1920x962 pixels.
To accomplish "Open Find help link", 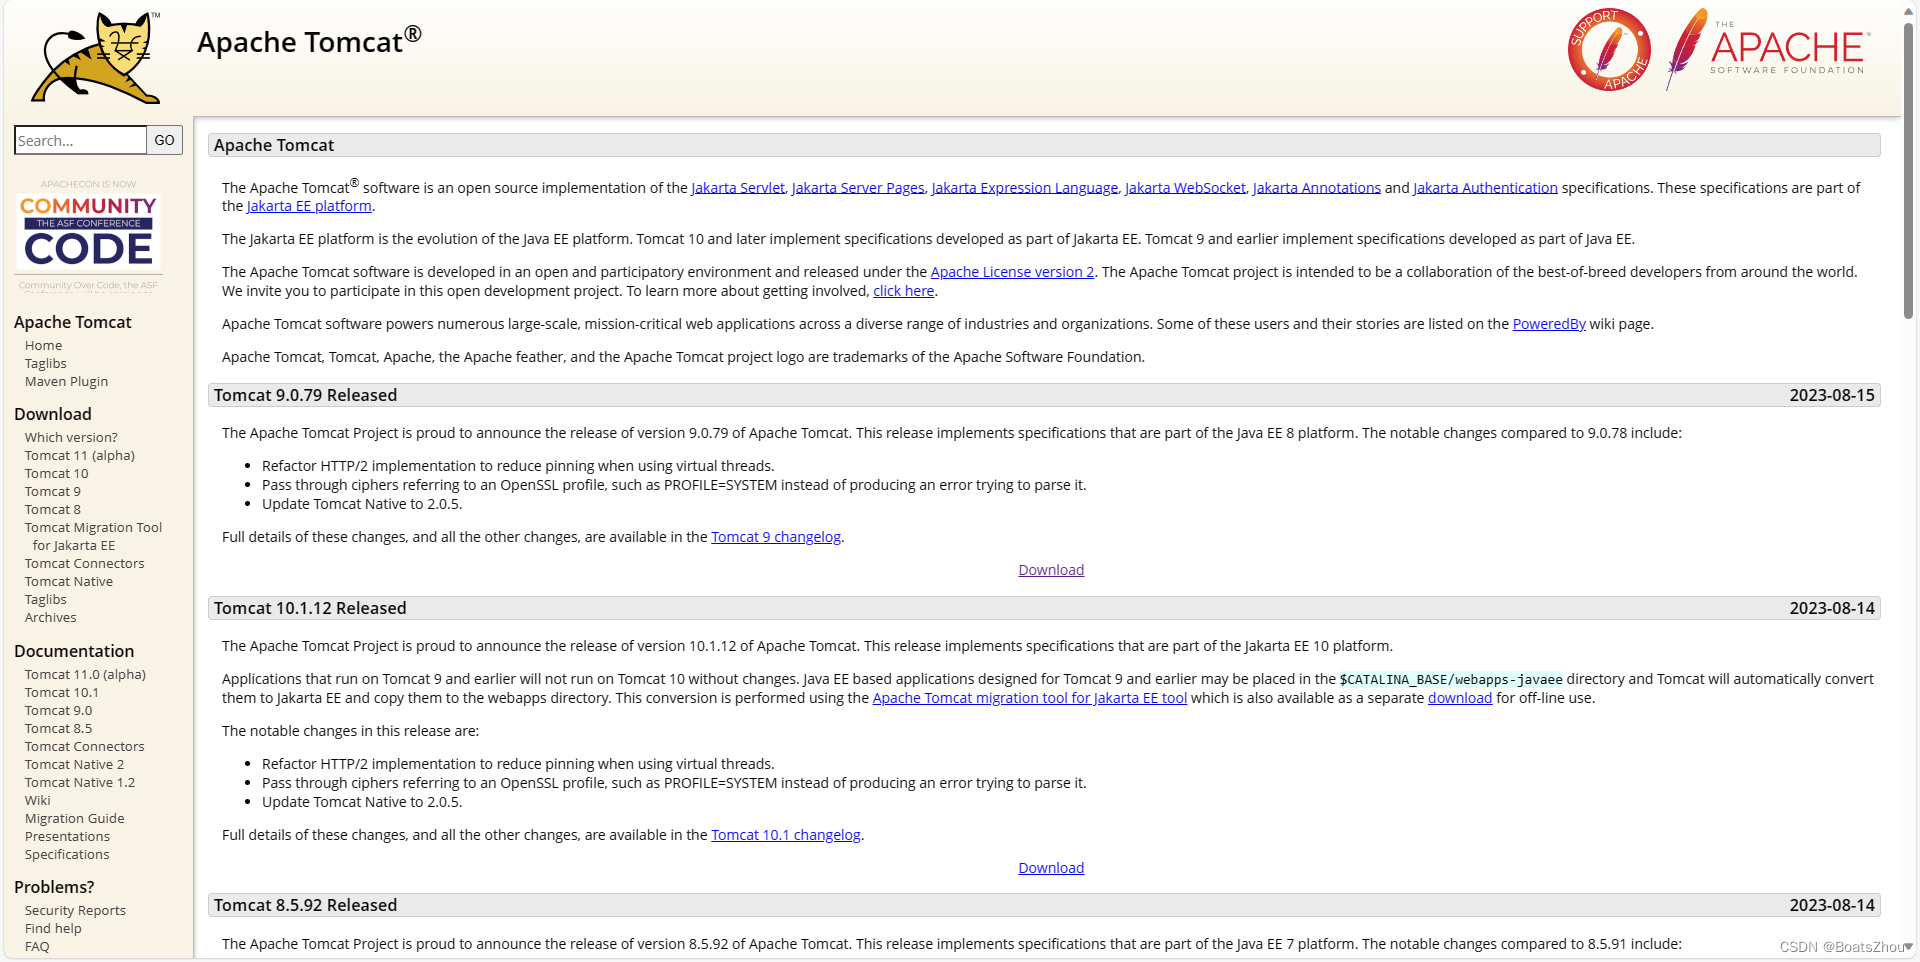I will click(53, 929).
